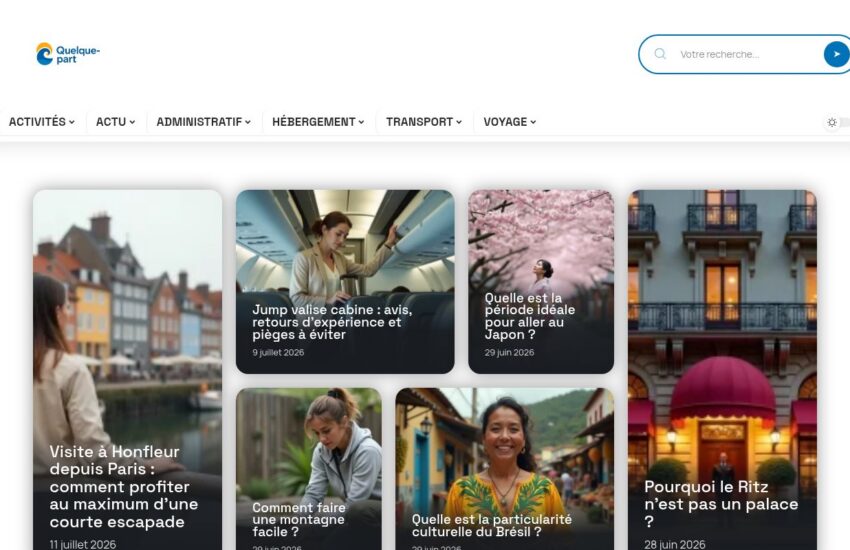Image resolution: width=850 pixels, height=550 pixels.
Task: Expand the ACTU menu chevron
Action: click(132, 122)
